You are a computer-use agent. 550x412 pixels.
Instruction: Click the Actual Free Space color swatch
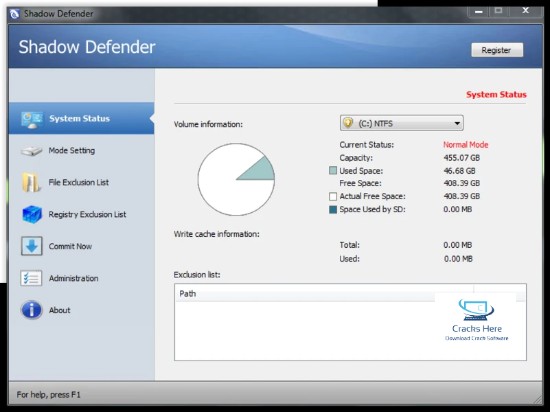(x=333, y=196)
